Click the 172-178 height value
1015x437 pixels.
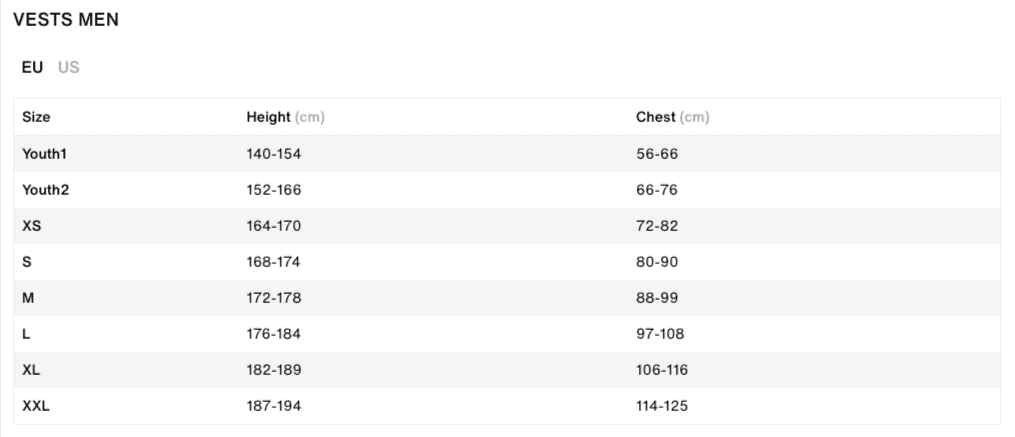[274, 298]
